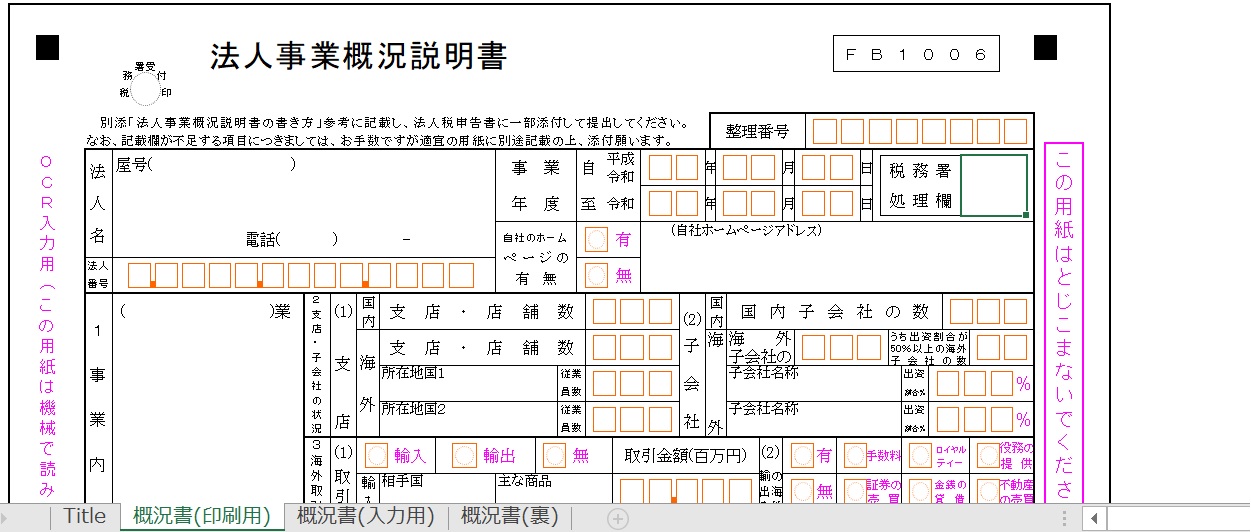This screenshot has height=532, width=1251.
Task: Click the last 整理番号 digit box
Action: pos(1015,131)
